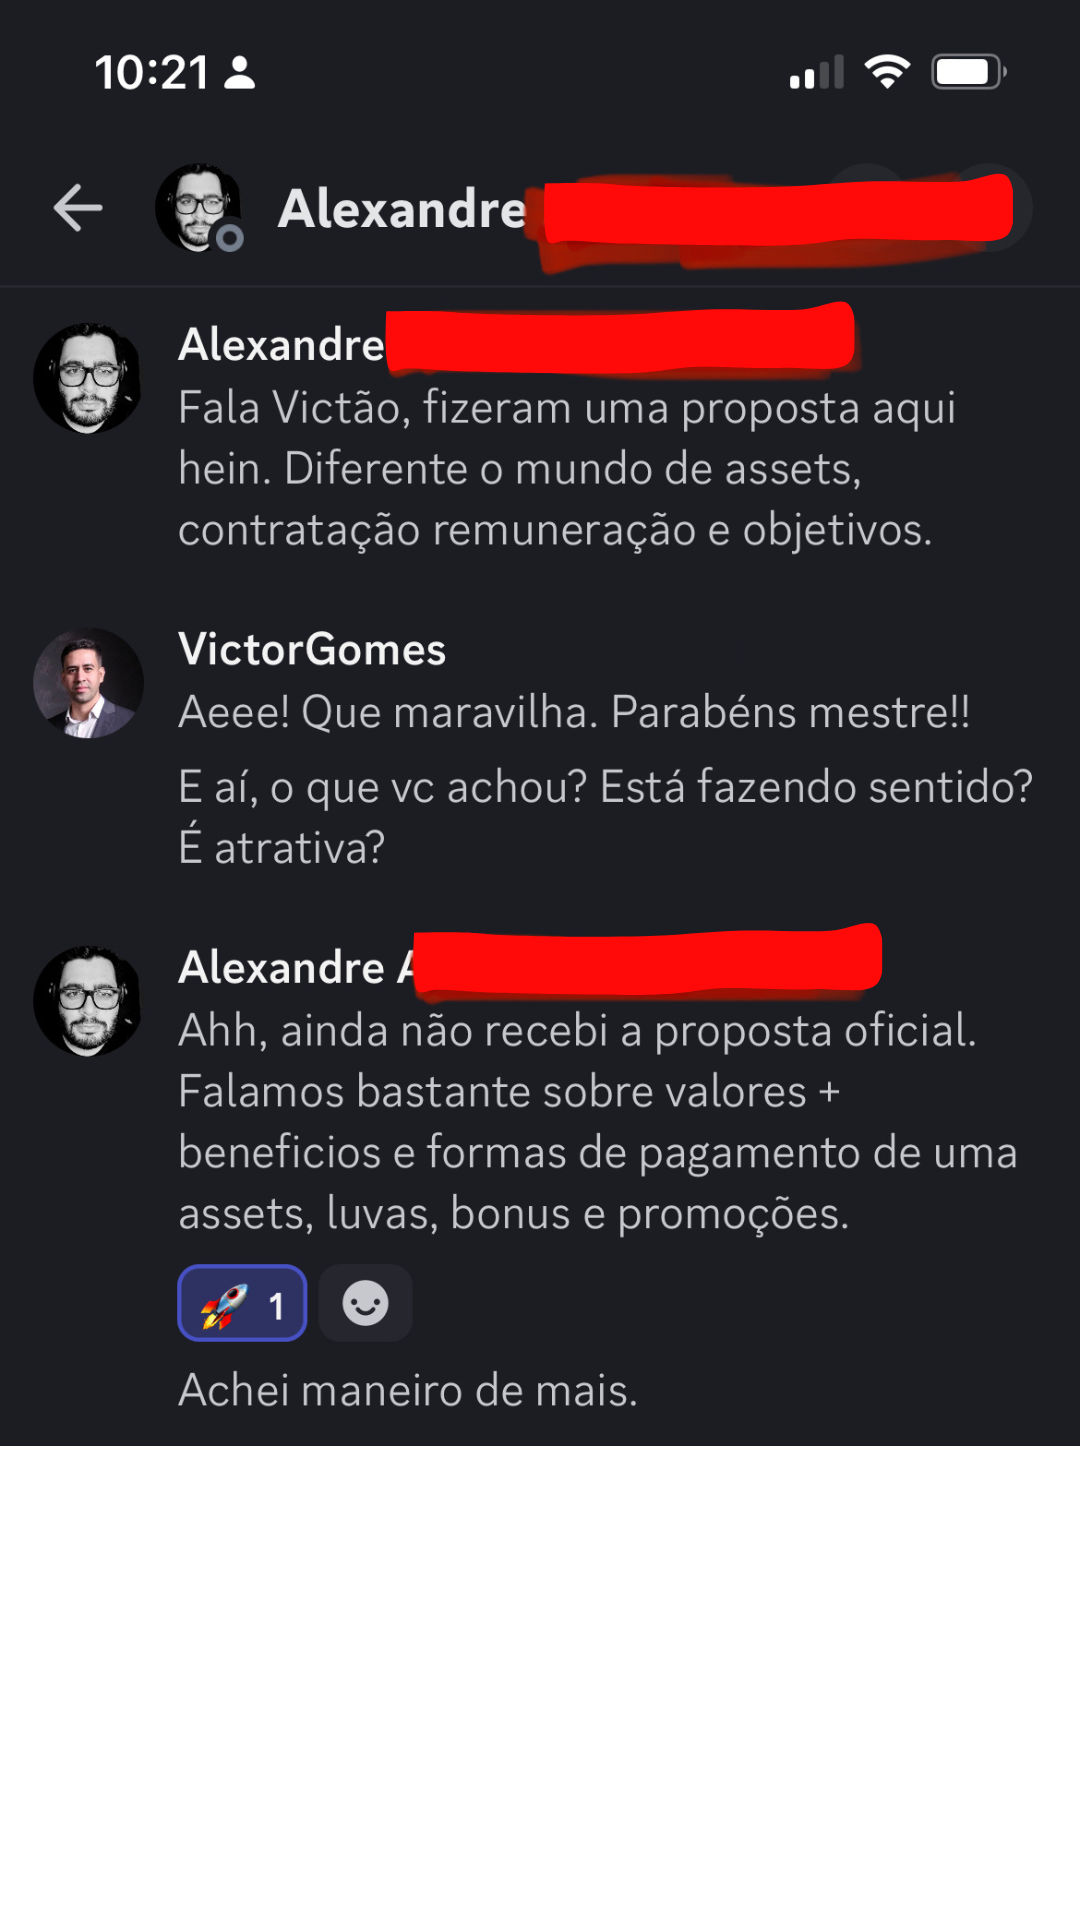
Task: Tap Alexandre's avatar on the third message
Action: (88, 1001)
